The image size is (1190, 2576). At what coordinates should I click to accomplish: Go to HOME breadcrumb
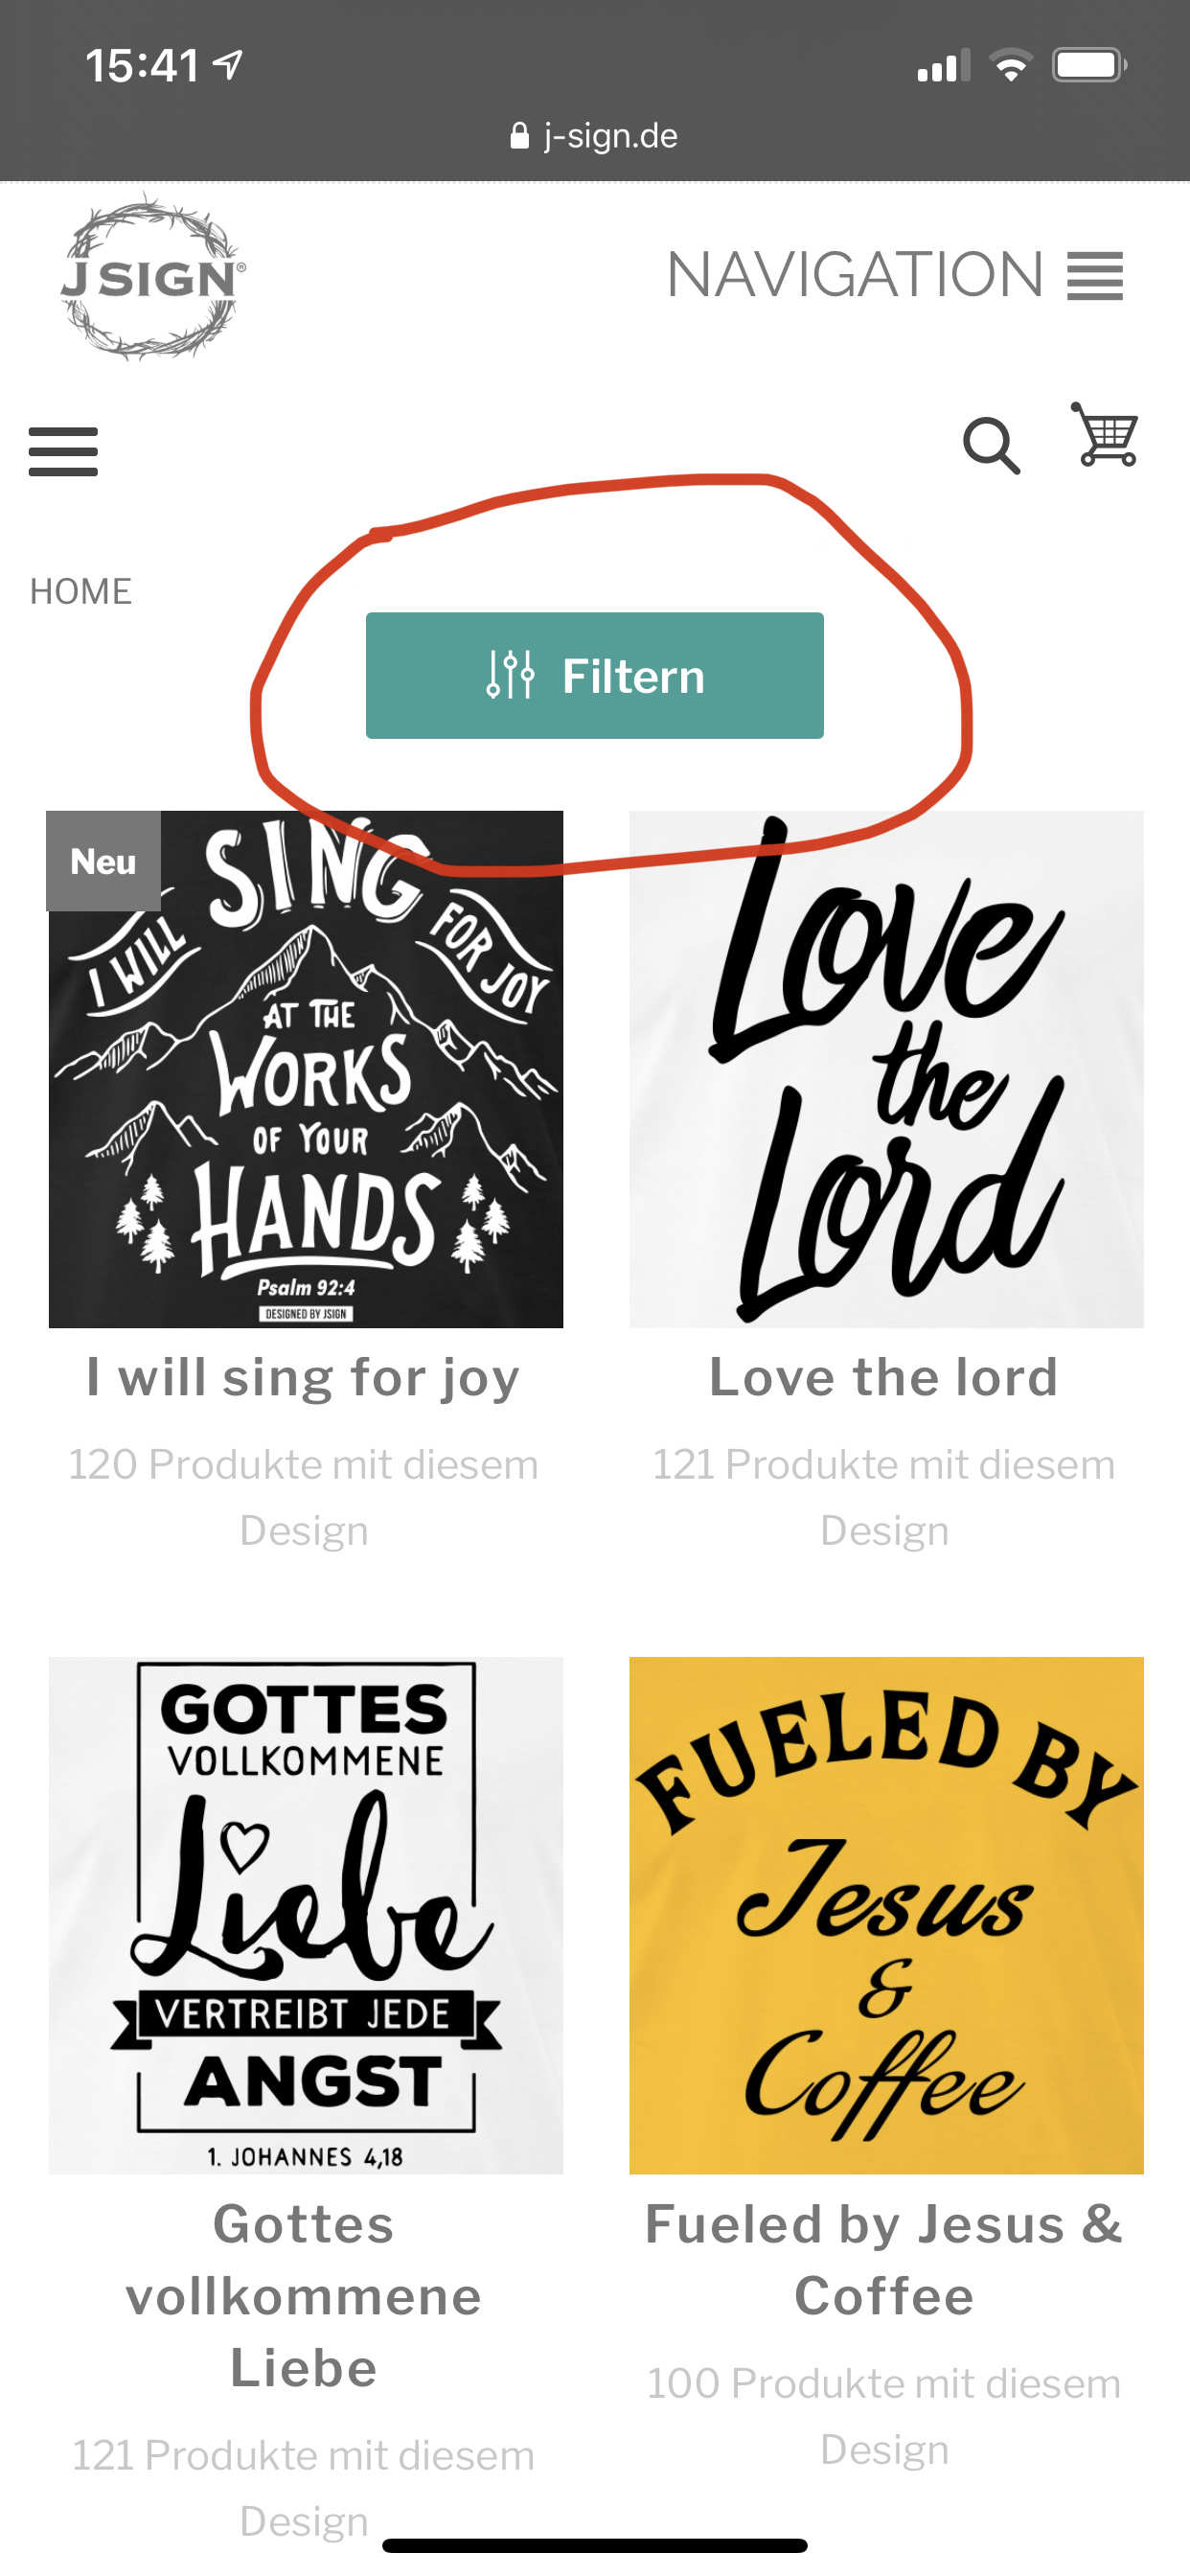pyautogui.click(x=81, y=591)
